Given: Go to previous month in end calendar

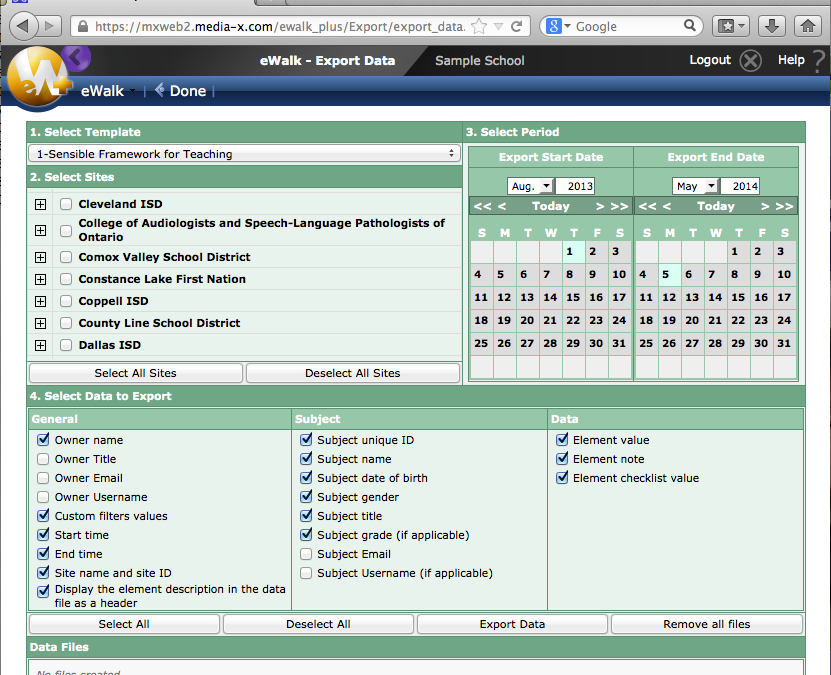Looking at the screenshot, I should (667, 206).
